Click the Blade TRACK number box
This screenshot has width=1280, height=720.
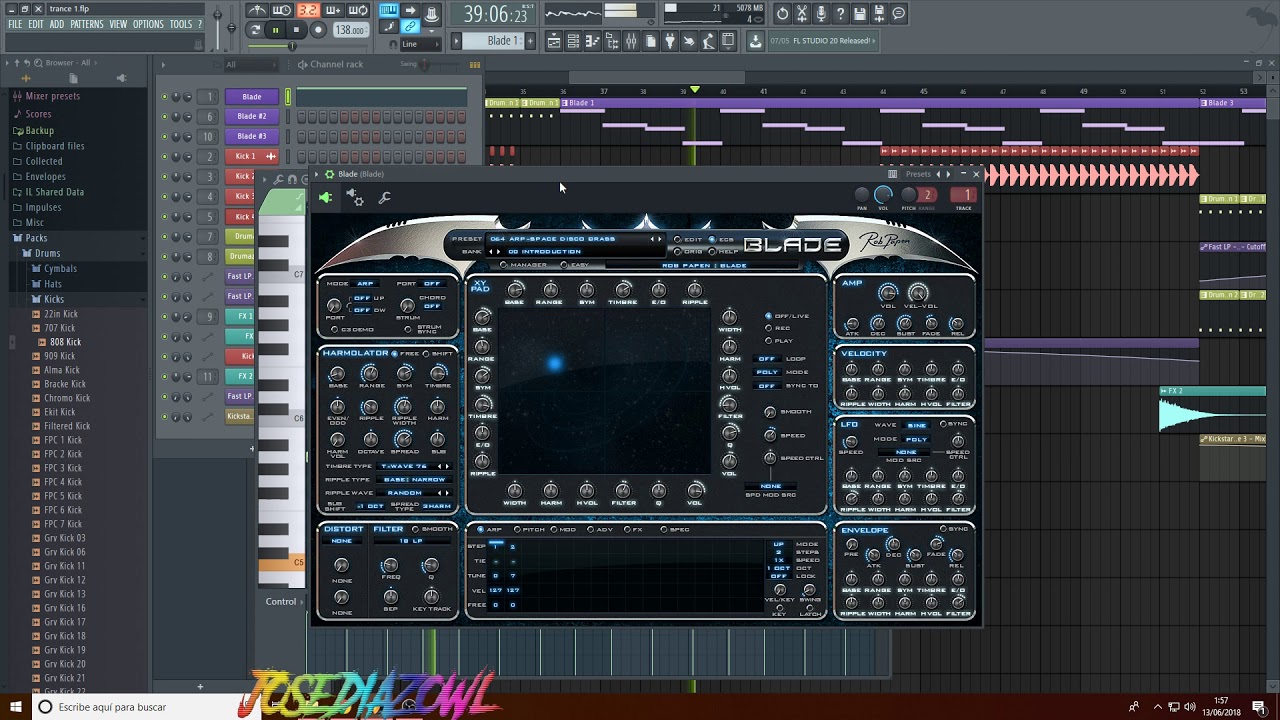[963, 195]
